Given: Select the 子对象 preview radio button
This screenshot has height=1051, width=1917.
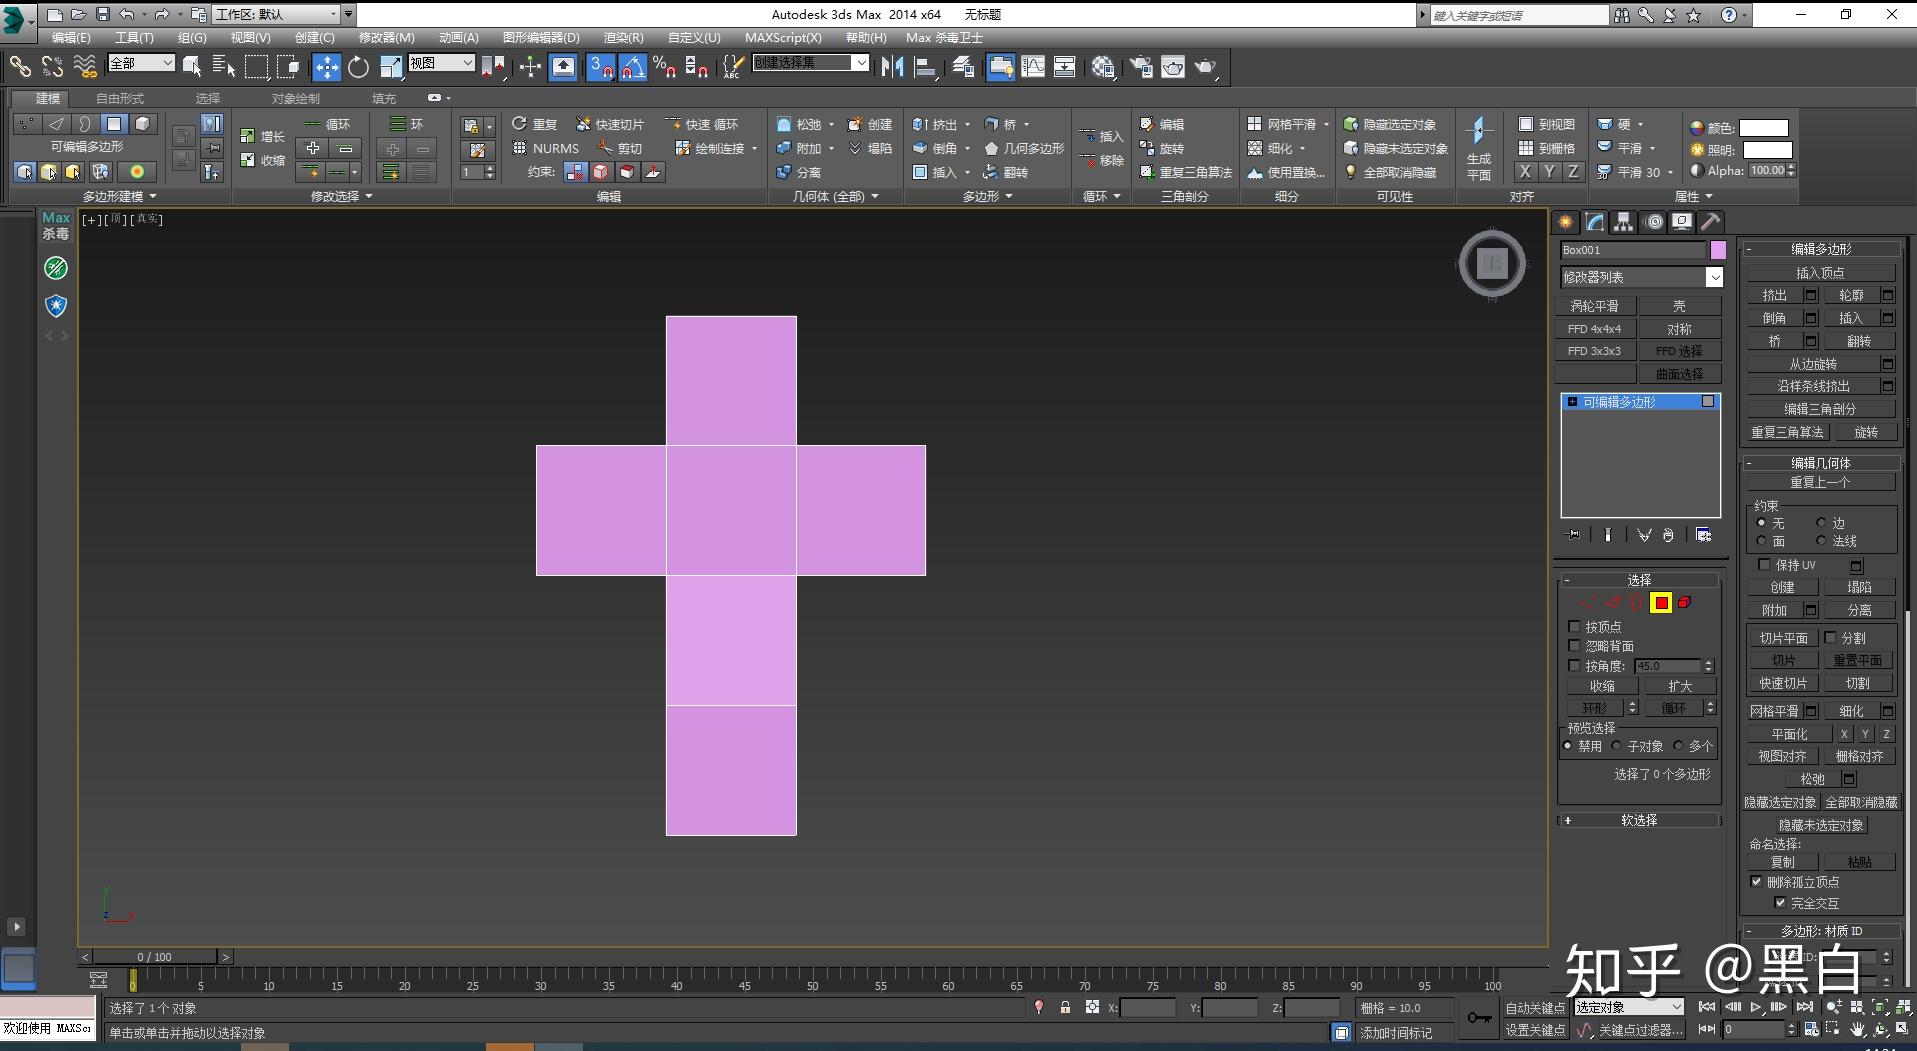Looking at the screenshot, I should [1616, 745].
